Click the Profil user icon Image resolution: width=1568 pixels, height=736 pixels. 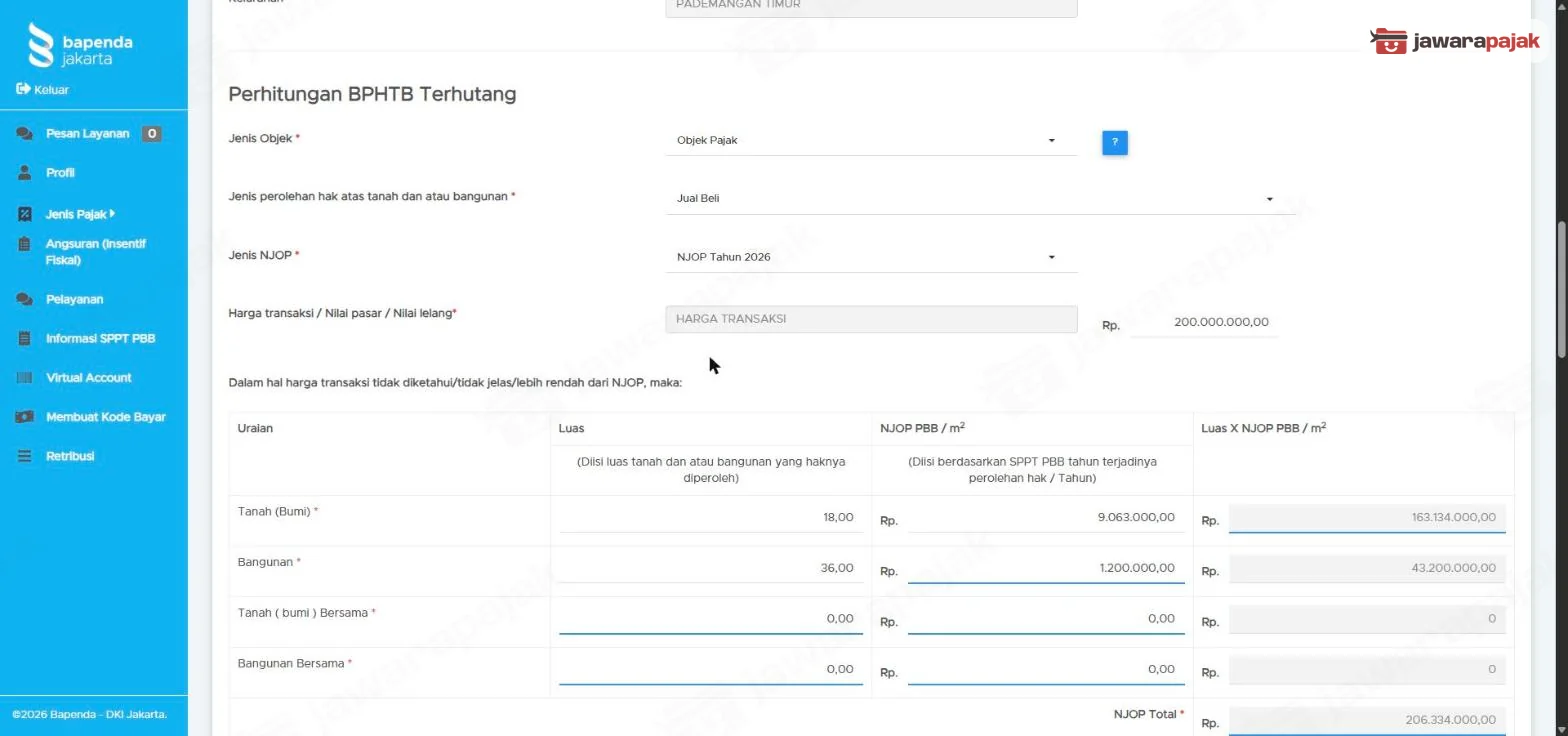tap(25, 173)
